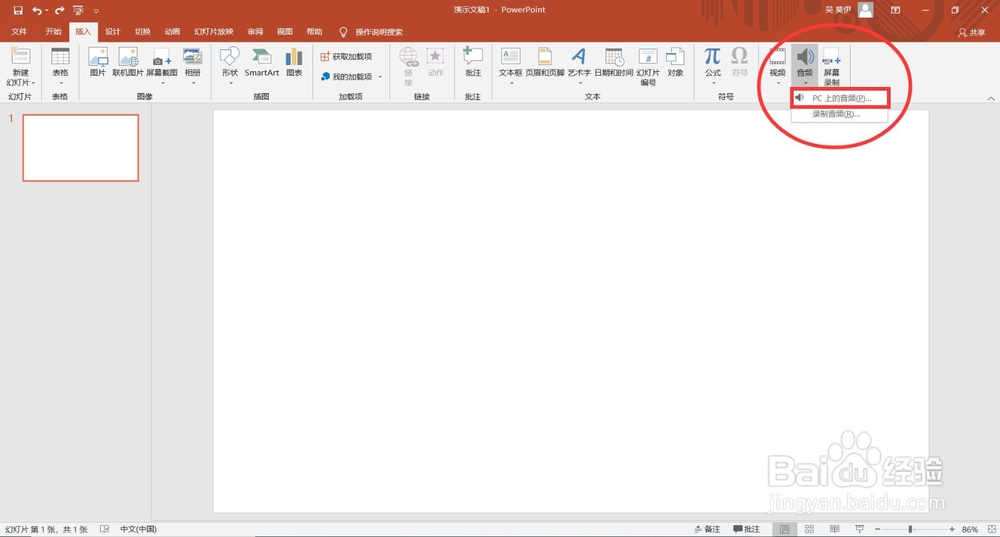
Task: Start 屏幕录制 (Screen Recording)
Action: click(832, 66)
